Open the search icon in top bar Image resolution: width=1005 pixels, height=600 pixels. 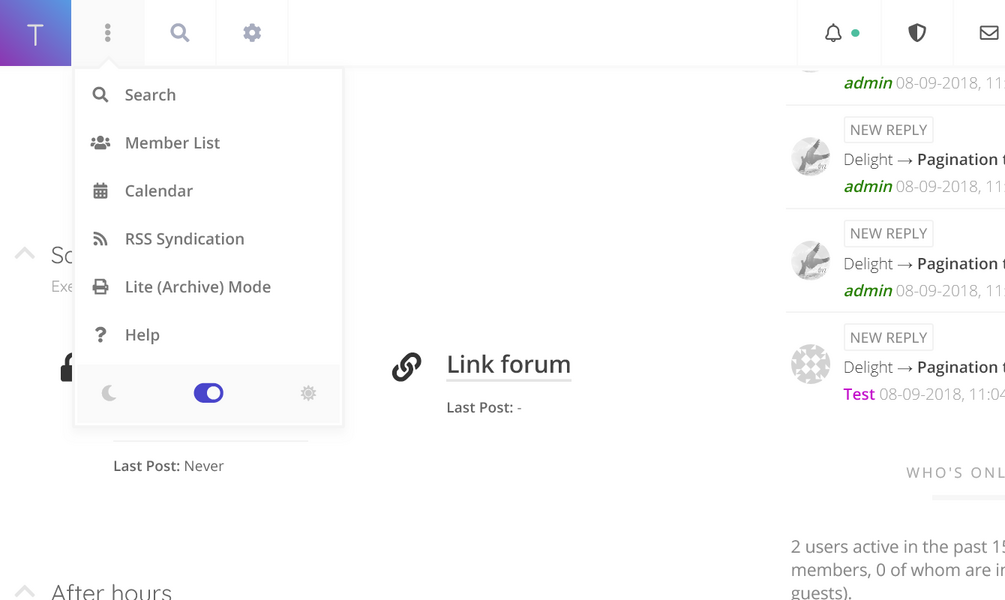pos(180,33)
